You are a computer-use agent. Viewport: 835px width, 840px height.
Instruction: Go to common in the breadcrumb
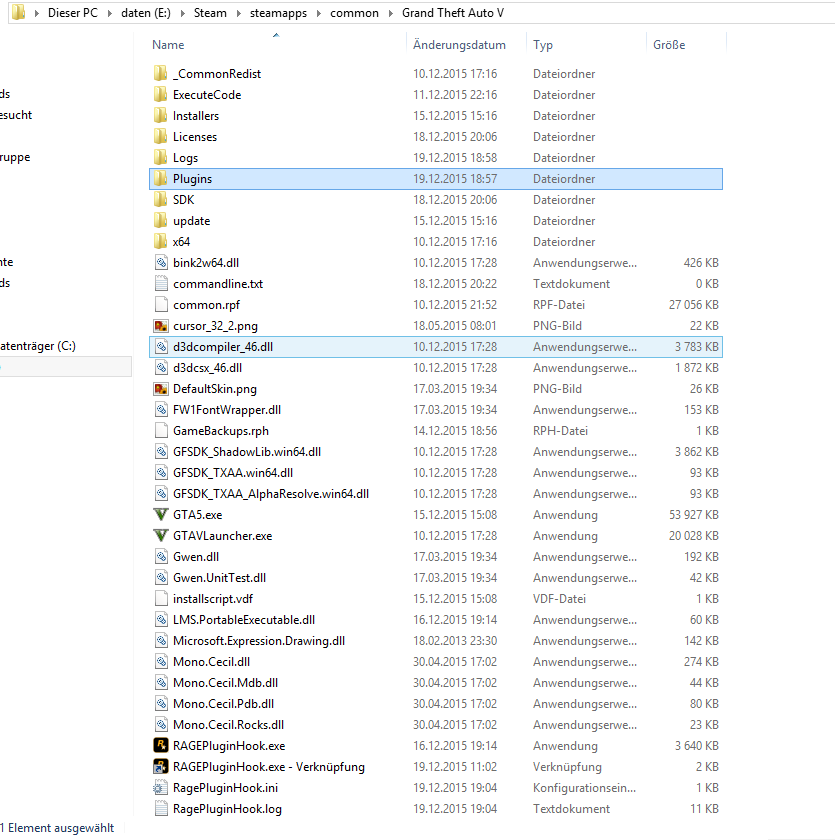coord(354,13)
